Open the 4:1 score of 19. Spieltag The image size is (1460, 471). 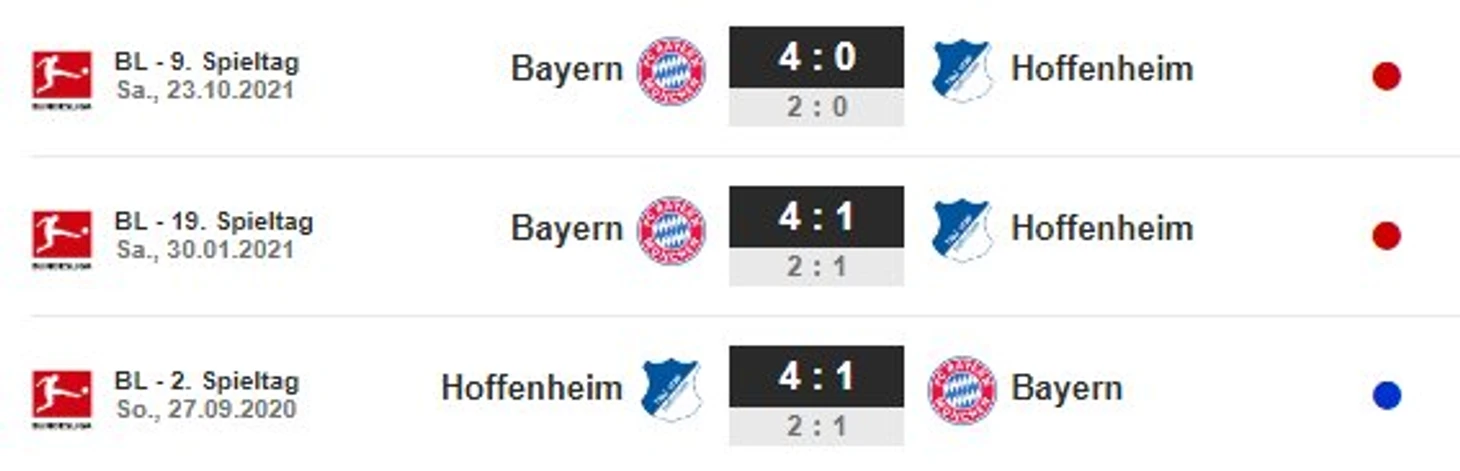point(816,216)
